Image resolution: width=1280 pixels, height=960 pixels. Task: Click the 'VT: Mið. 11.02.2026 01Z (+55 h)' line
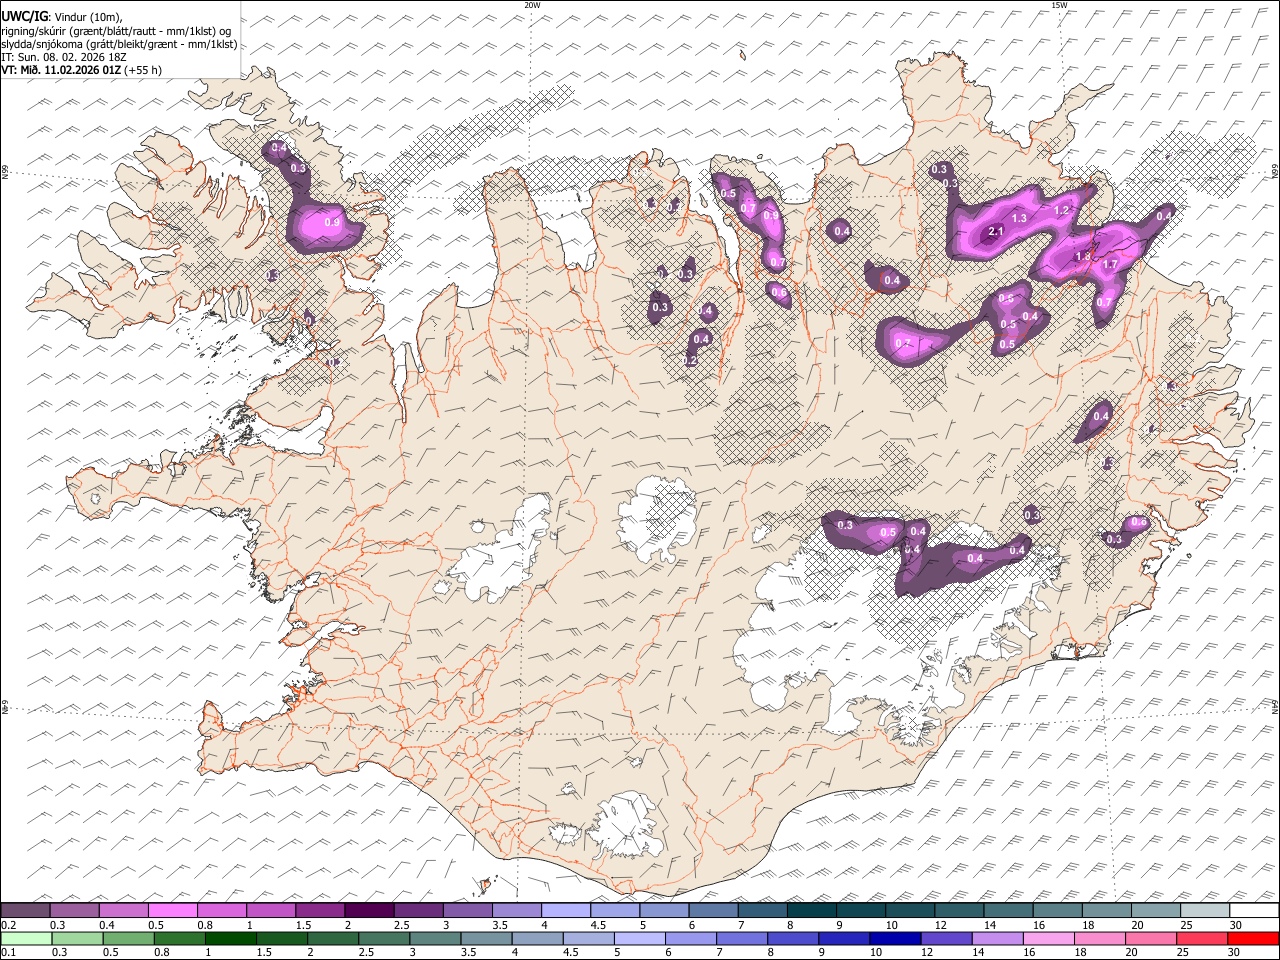pos(82,70)
